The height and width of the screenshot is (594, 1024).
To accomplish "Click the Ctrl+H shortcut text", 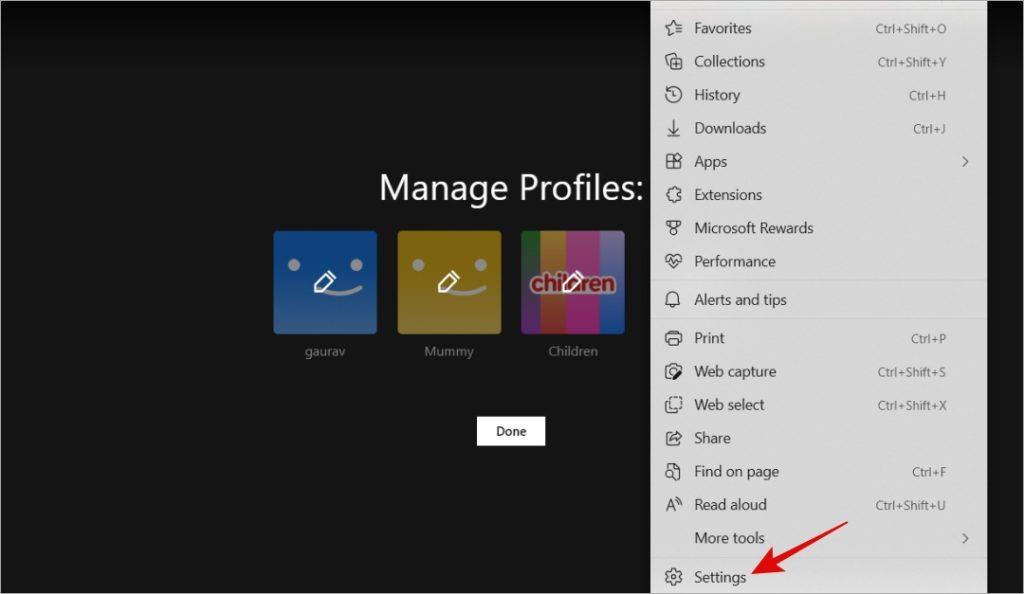I will click(927, 95).
